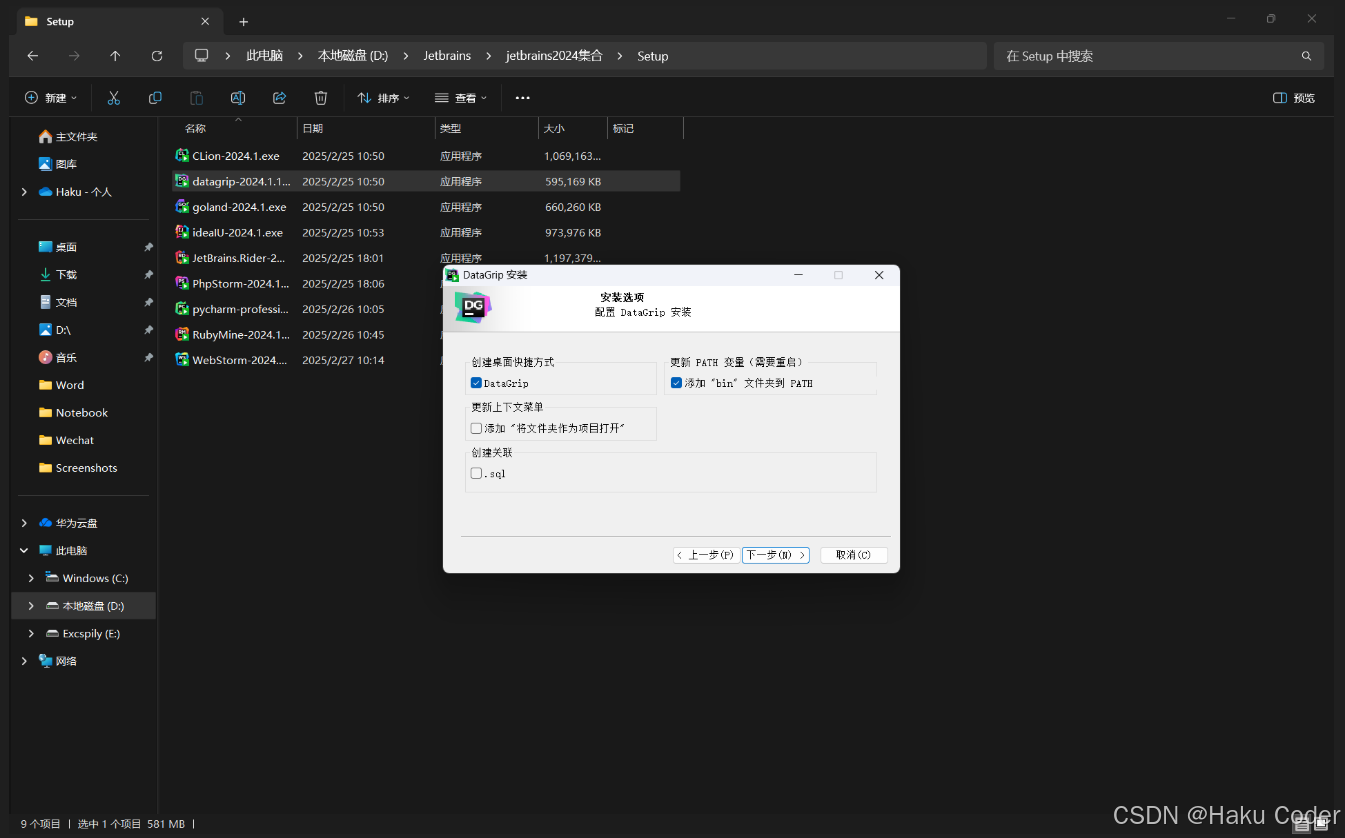Viewport: 1345px width, 838px height.
Task: Click the Copy icon in toolbar
Action: click(x=155, y=98)
